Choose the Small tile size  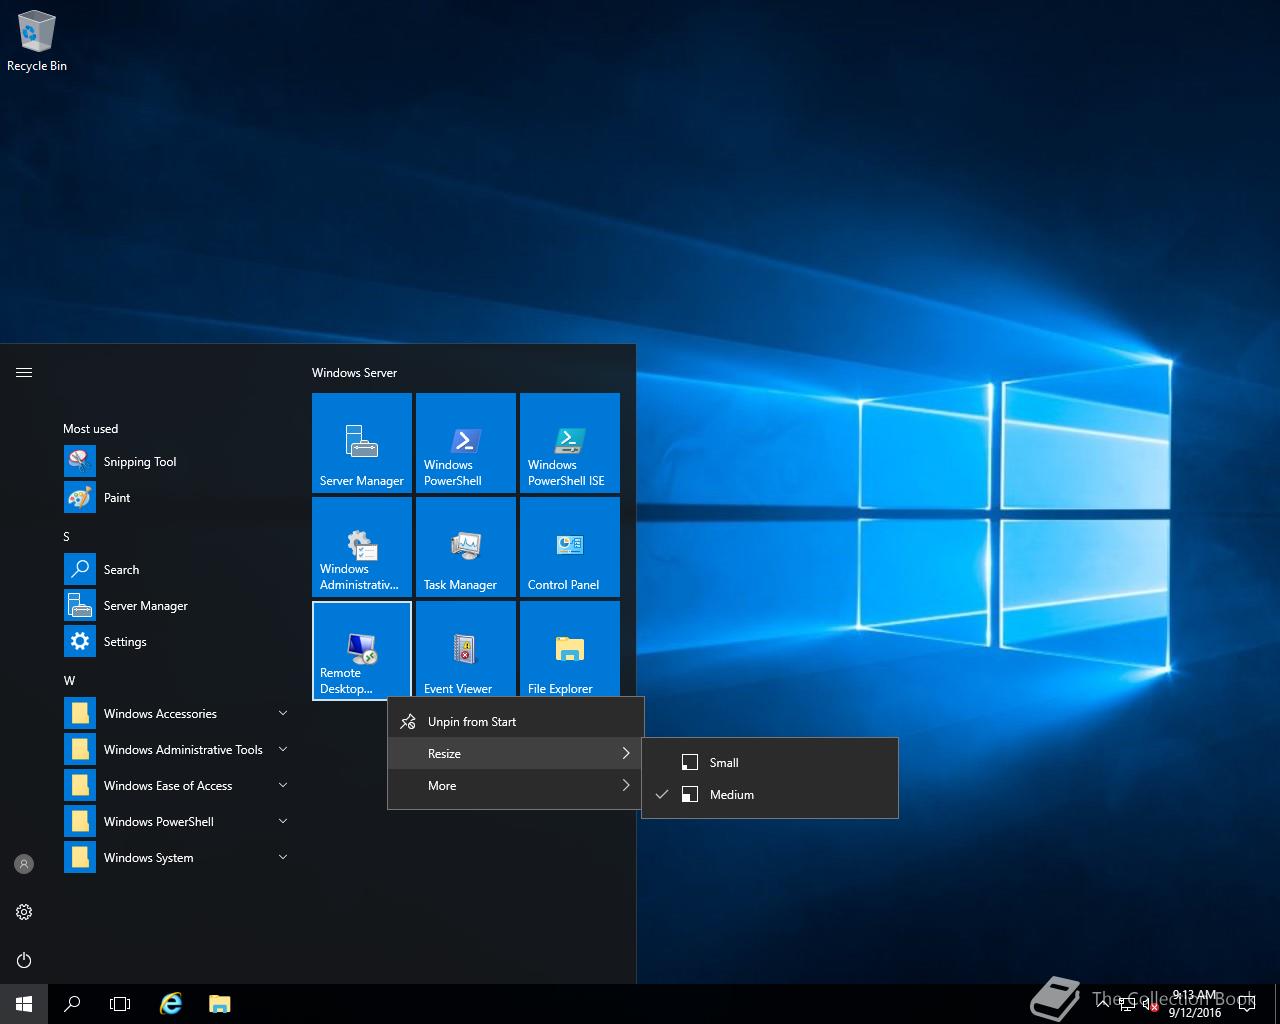pos(770,763)
